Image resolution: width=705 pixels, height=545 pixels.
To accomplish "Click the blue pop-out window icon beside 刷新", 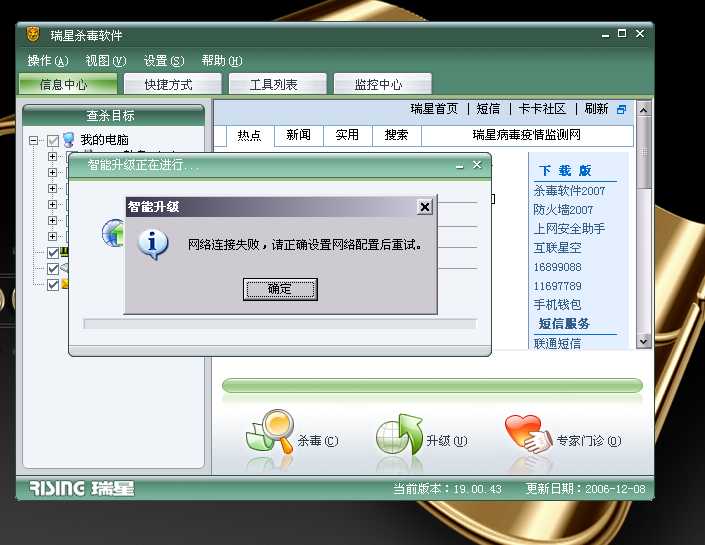I will [621, 109].
